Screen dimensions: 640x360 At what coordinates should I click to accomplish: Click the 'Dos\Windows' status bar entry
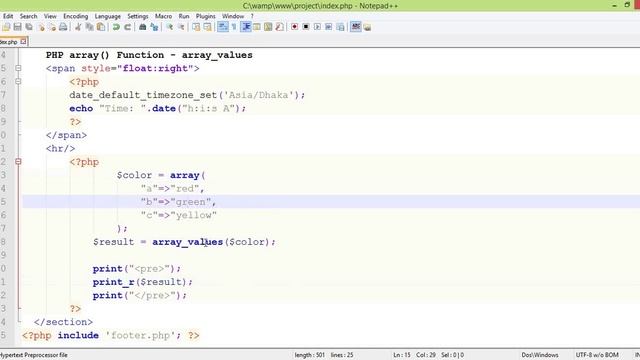click(540, 355)
